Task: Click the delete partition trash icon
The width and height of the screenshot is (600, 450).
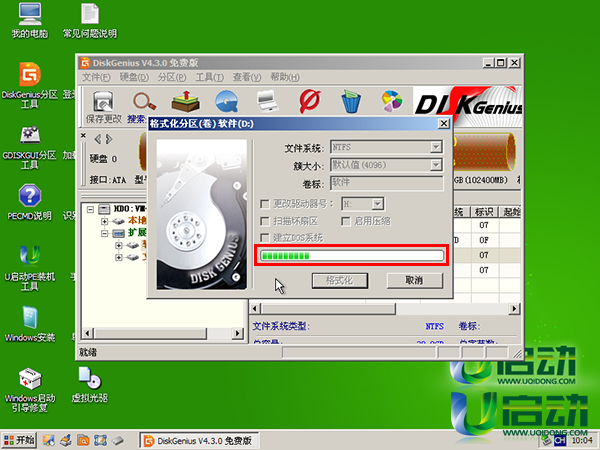Action: (351, 101)
